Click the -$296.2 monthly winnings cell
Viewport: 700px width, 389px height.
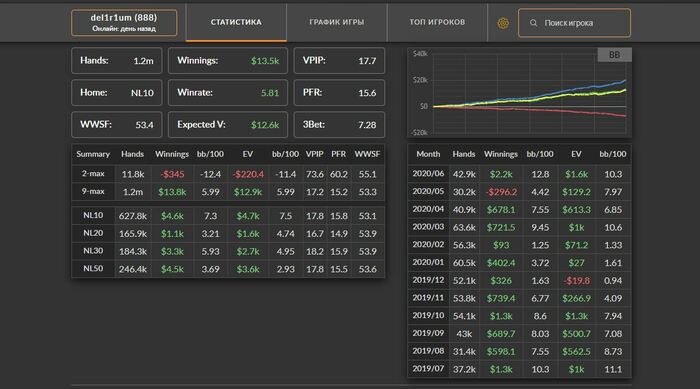click(501, 192)
